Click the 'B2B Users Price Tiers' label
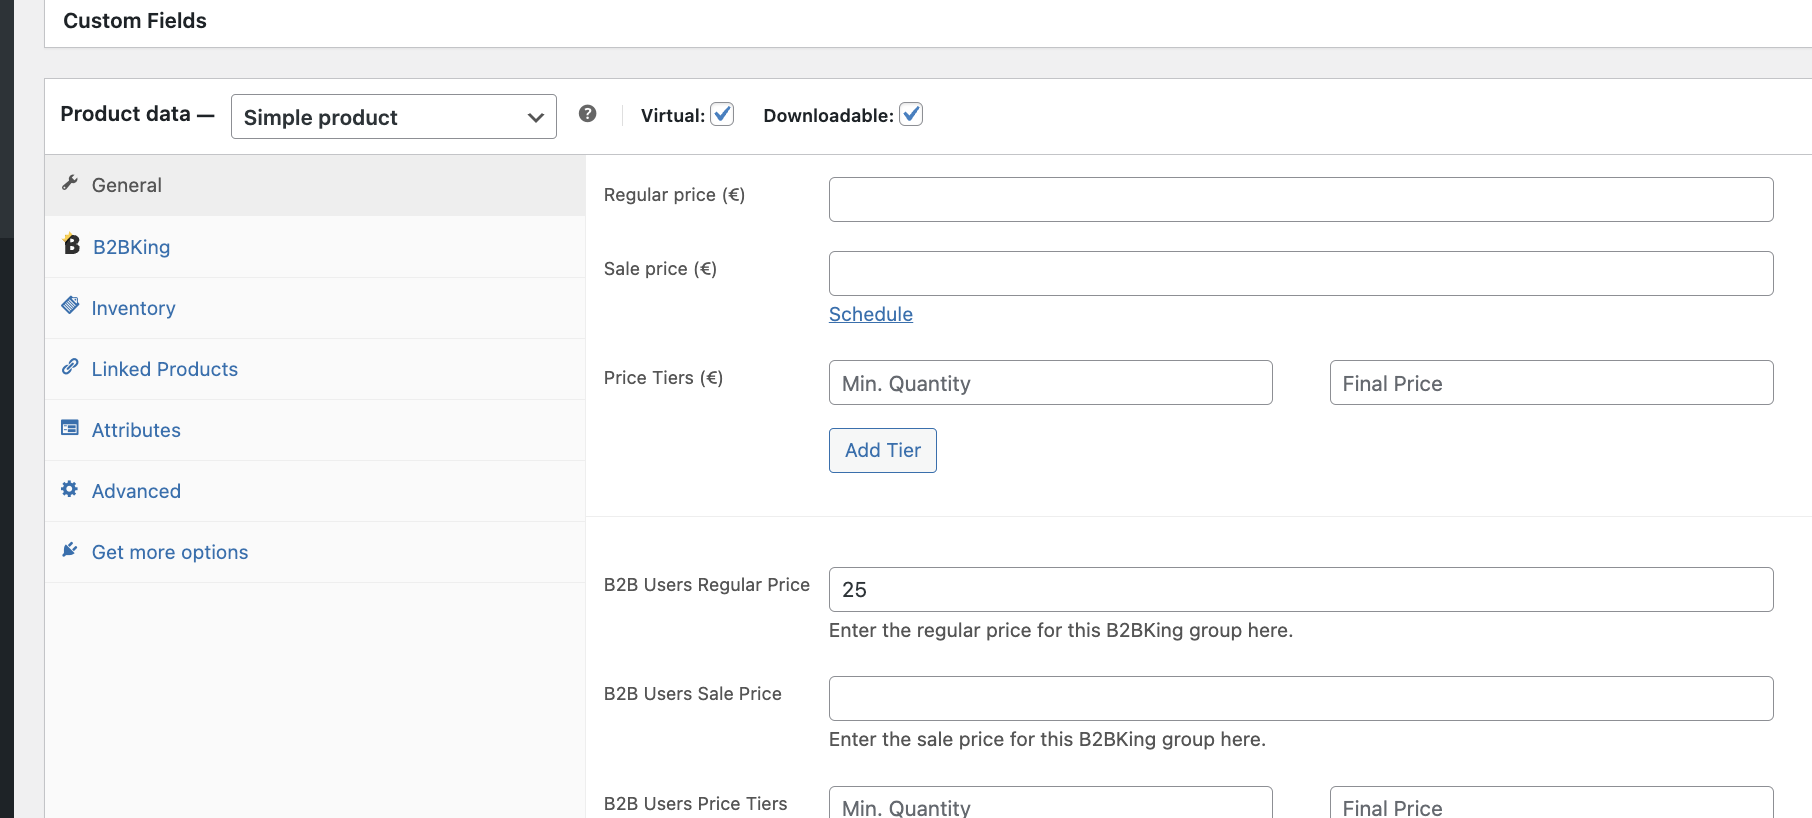Screen dimensions: 1812x818 (x=696, y=804)
